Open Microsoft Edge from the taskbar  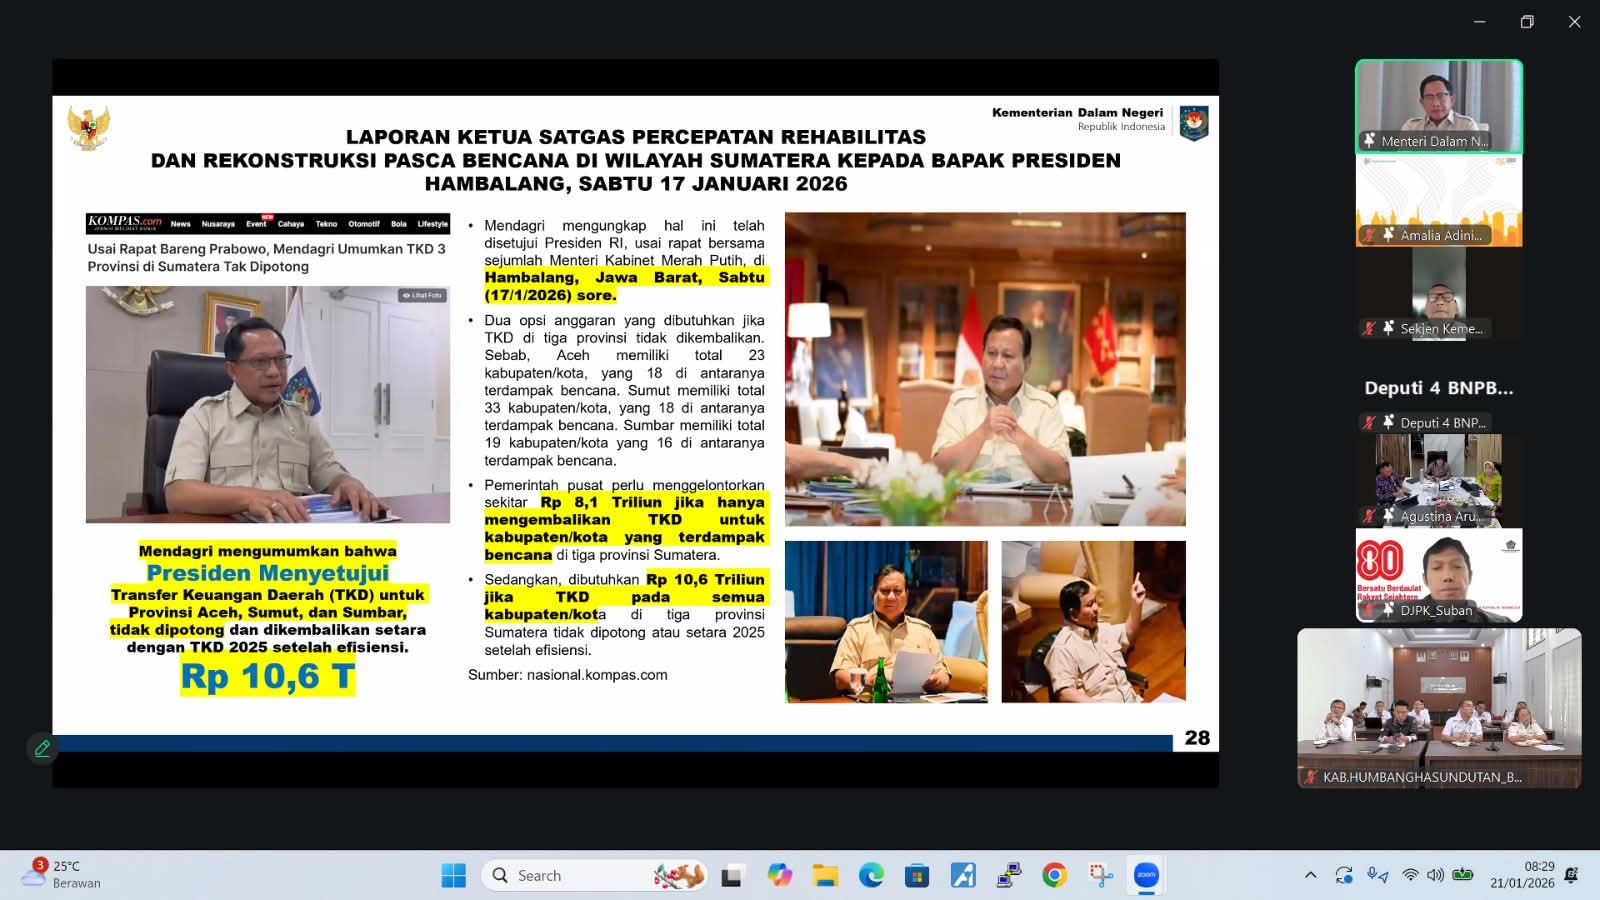[871, 875]
